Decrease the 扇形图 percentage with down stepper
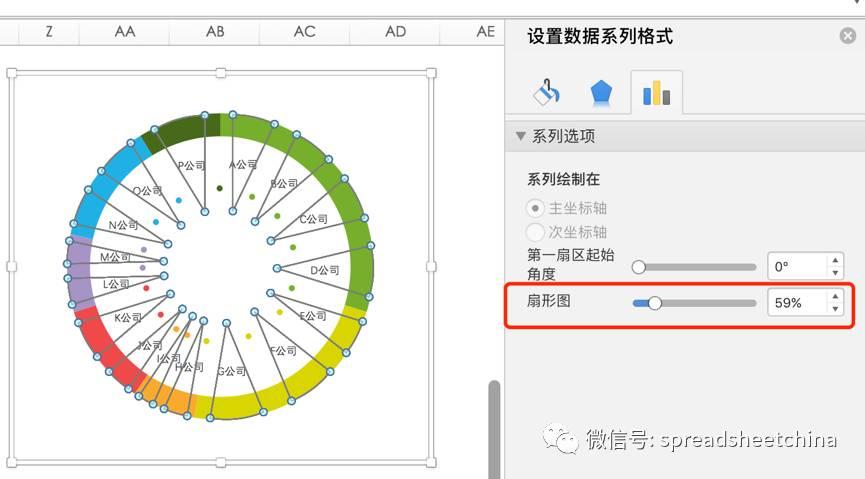The image size is (865, 479). (835, 309)
